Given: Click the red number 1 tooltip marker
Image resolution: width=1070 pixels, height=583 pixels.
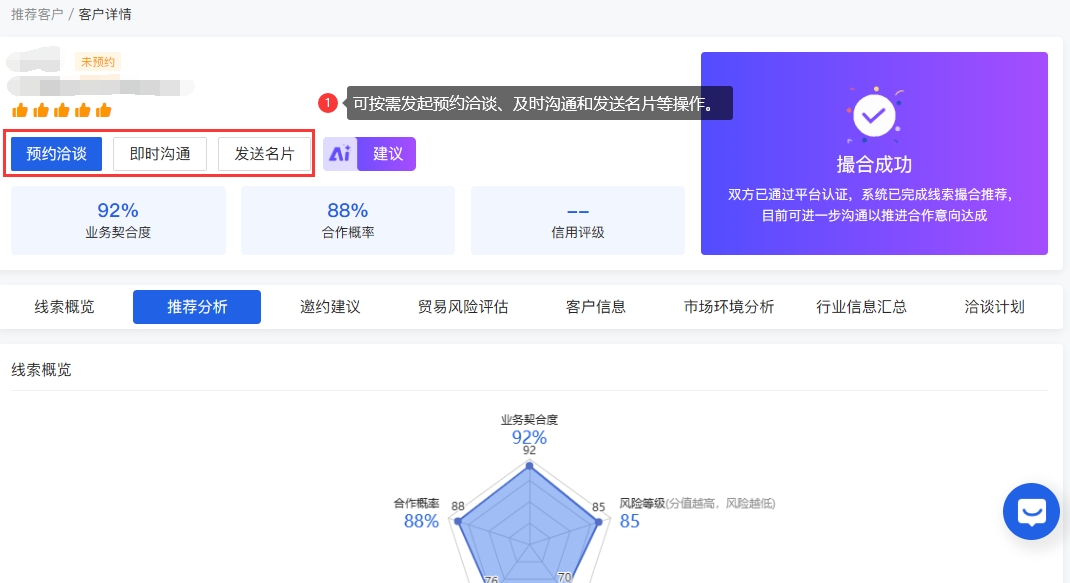Looking at the screenshot, I should 327,103.
